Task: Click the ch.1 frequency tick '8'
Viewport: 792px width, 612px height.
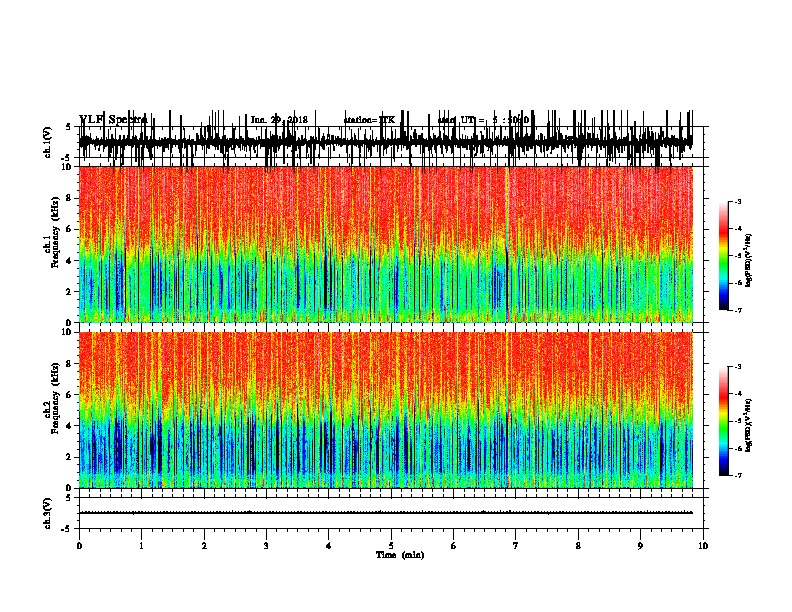Action: click(69, 198)
